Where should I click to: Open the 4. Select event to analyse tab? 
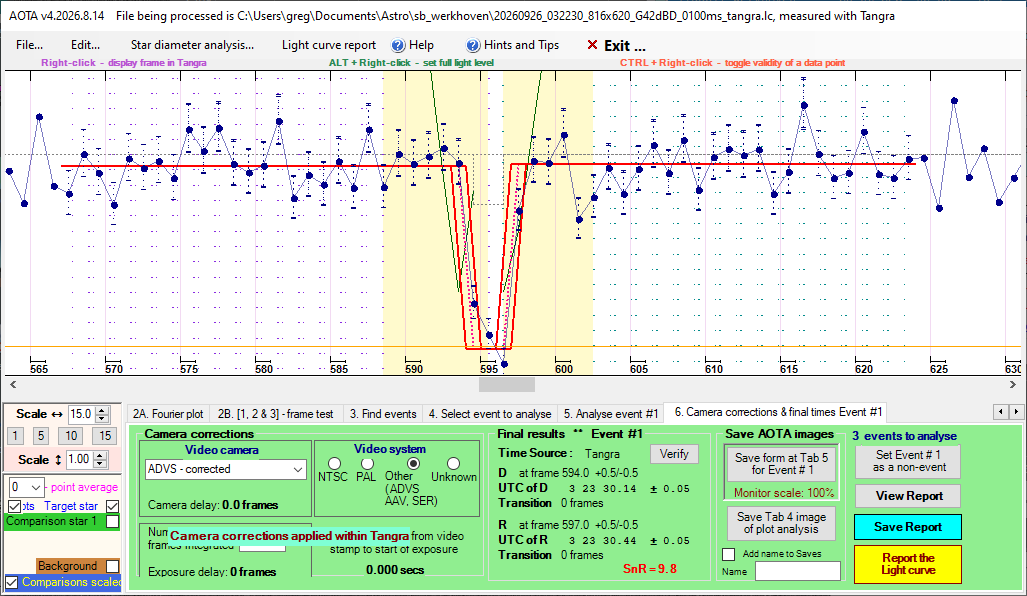490,414
